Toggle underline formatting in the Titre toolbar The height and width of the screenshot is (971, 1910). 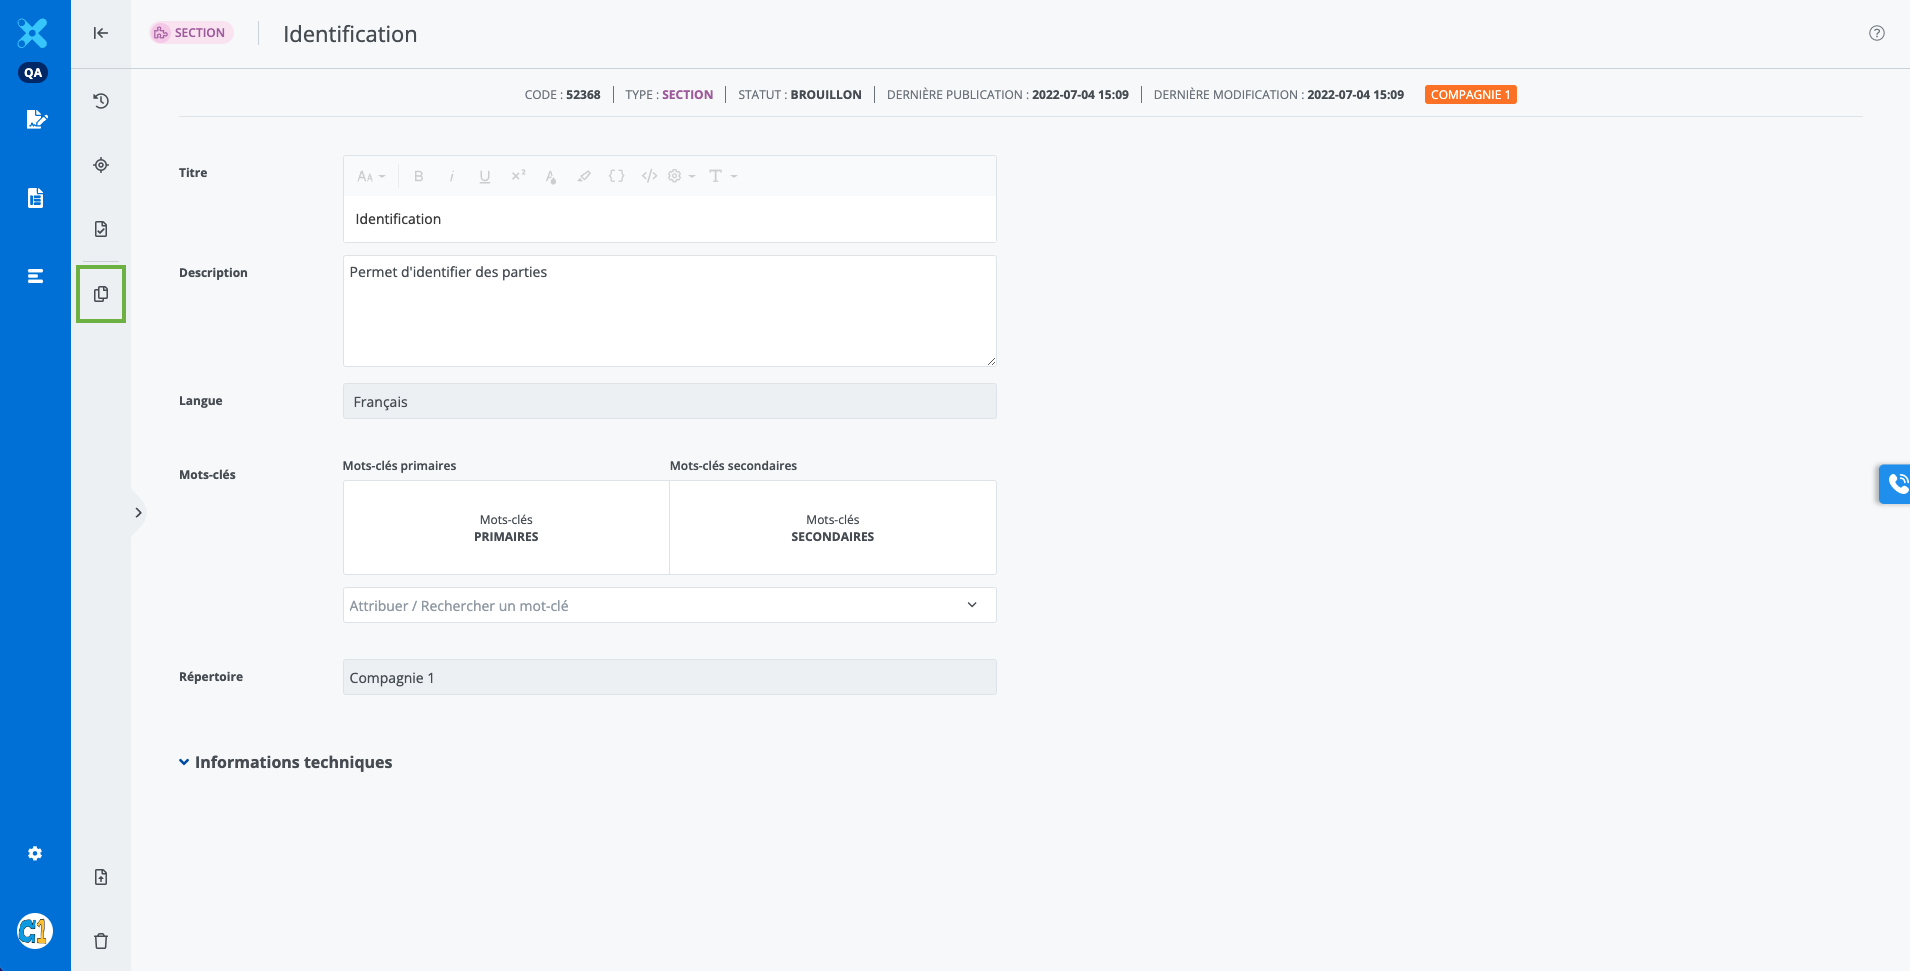(x=485, y=176)
